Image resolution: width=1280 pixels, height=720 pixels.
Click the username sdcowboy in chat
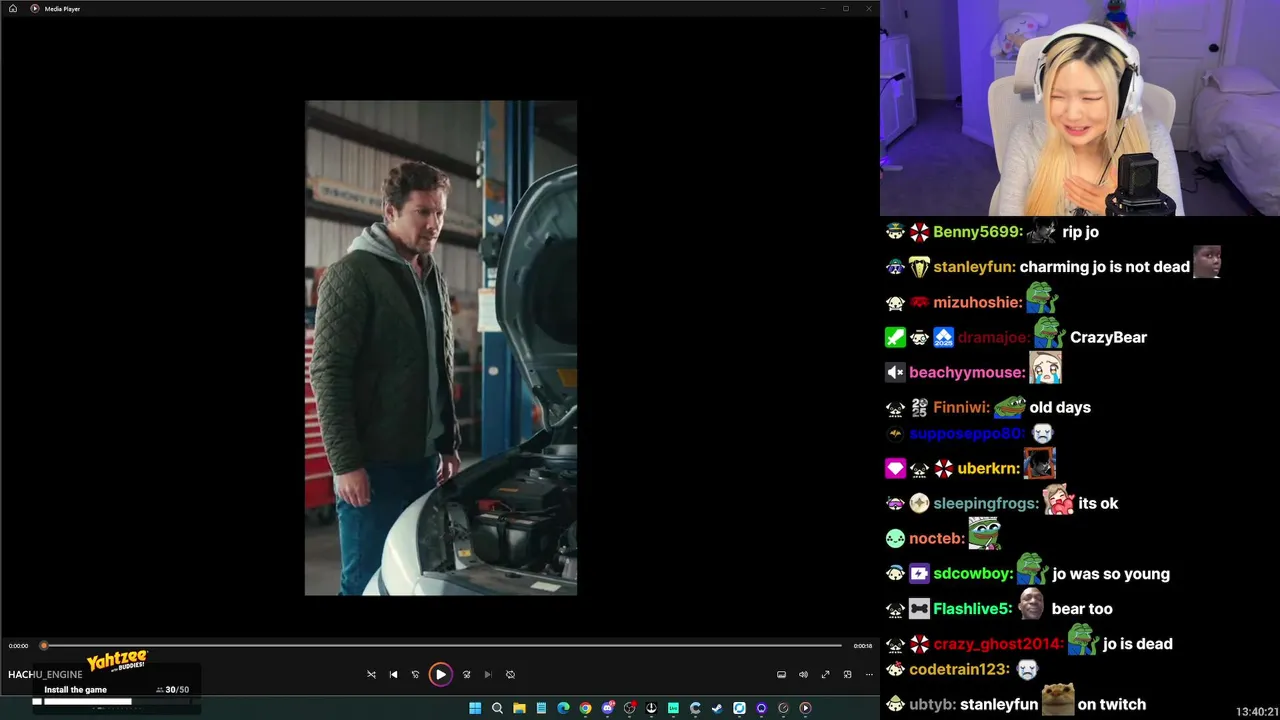(x=974, y=574)
